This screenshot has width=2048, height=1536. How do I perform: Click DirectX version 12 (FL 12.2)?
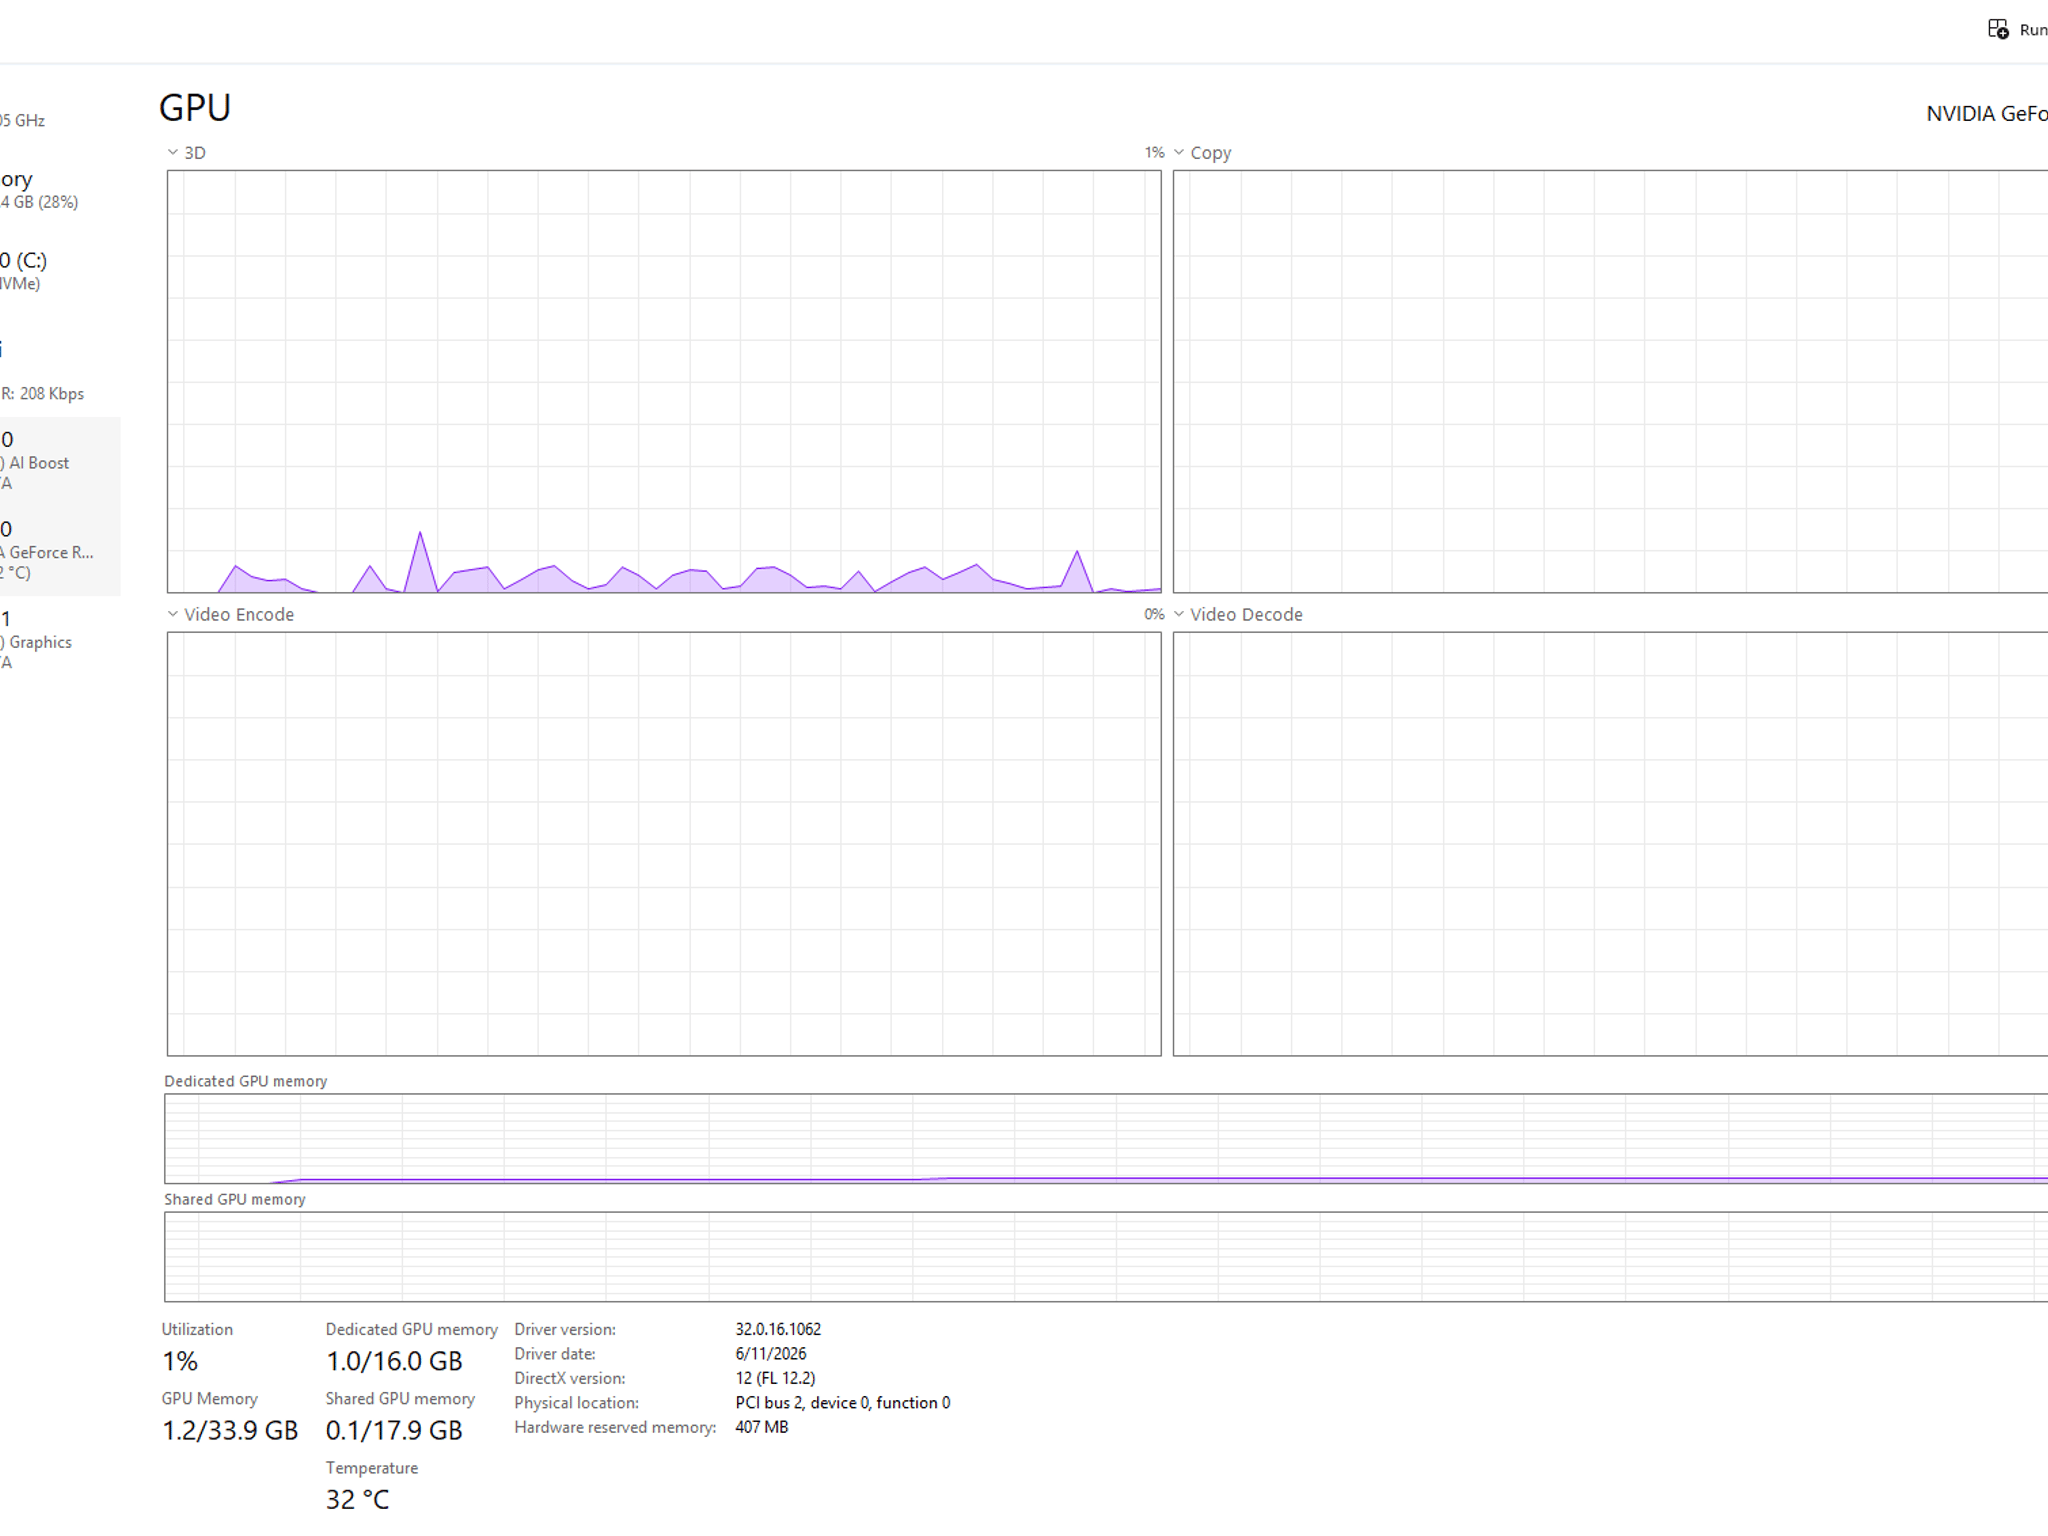pos(775,1378)
